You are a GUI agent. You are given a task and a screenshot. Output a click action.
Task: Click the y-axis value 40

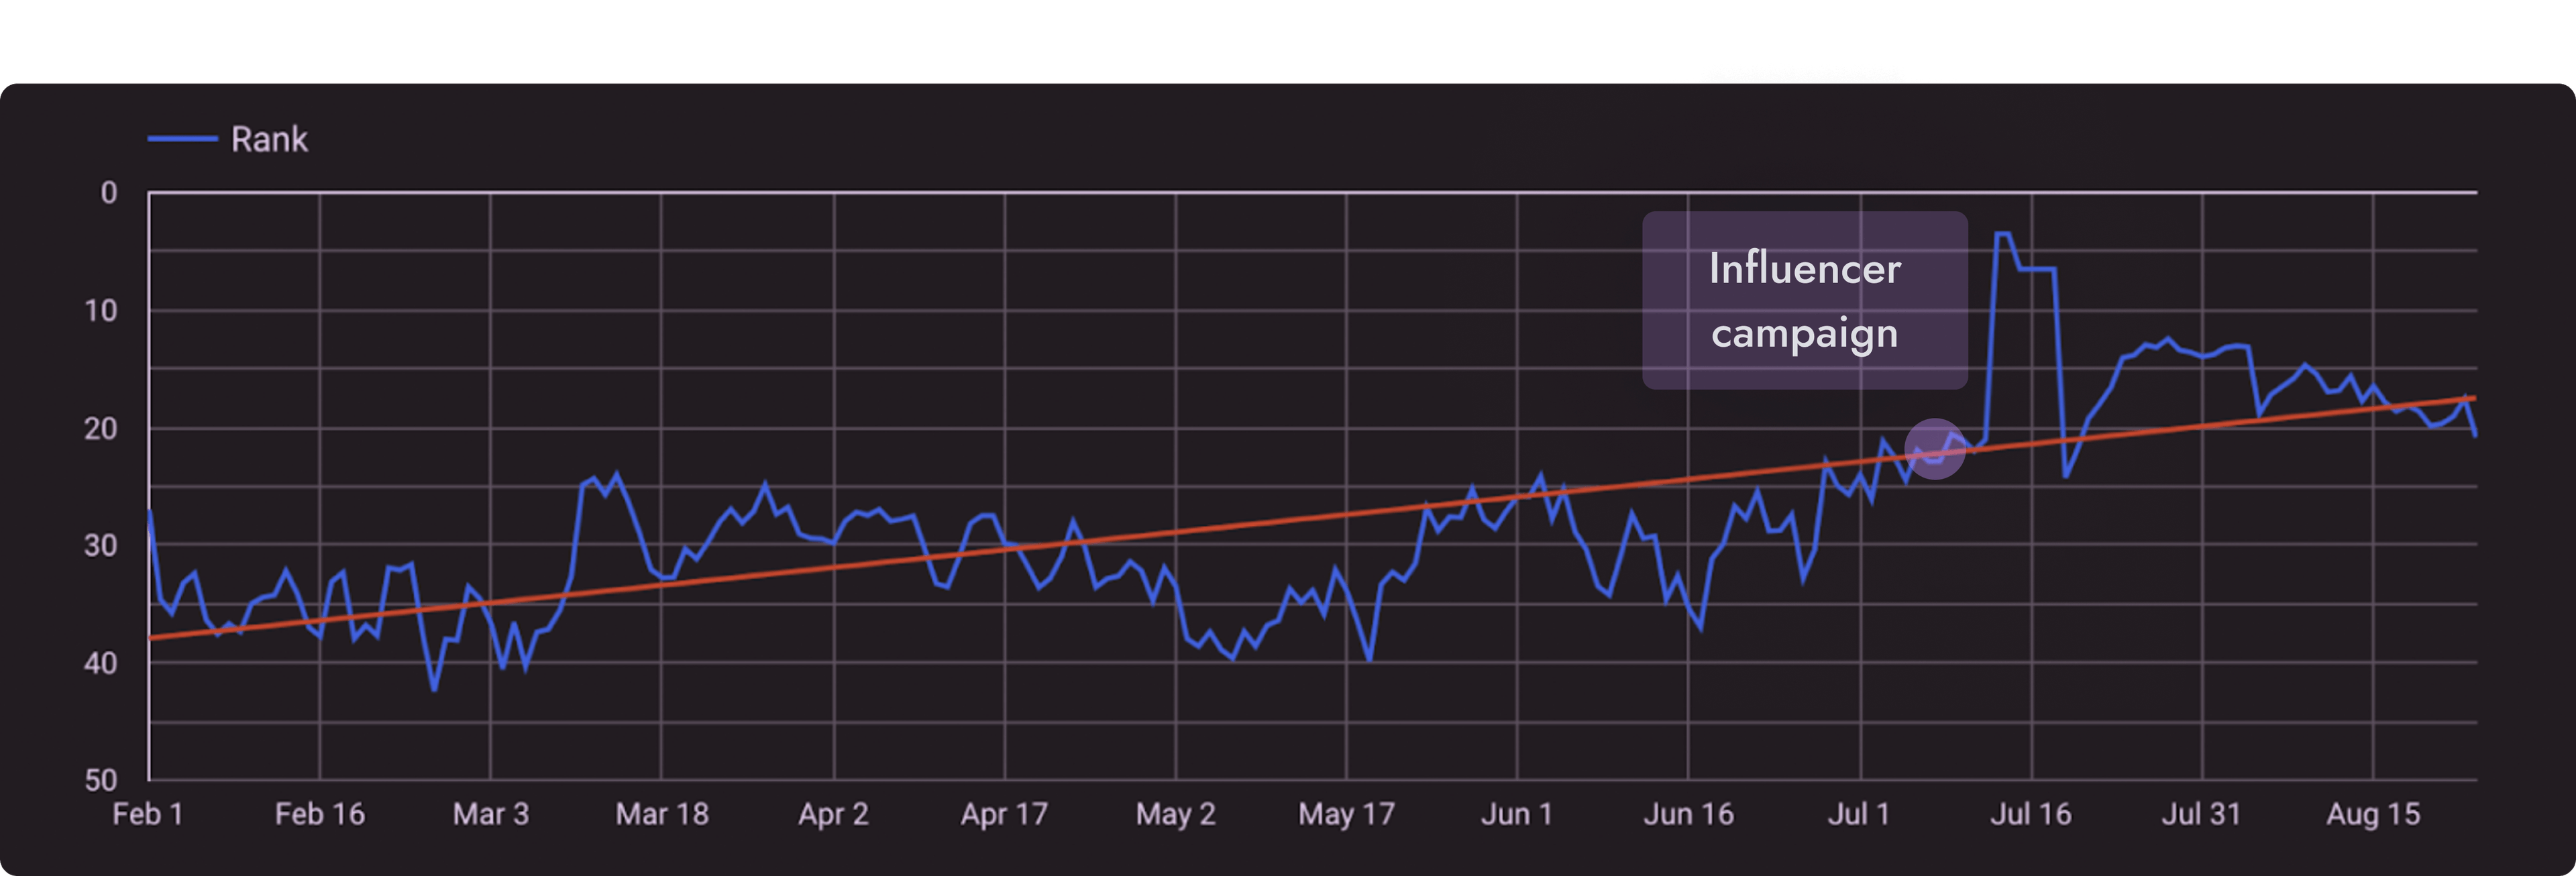click(x=101, y=663)
